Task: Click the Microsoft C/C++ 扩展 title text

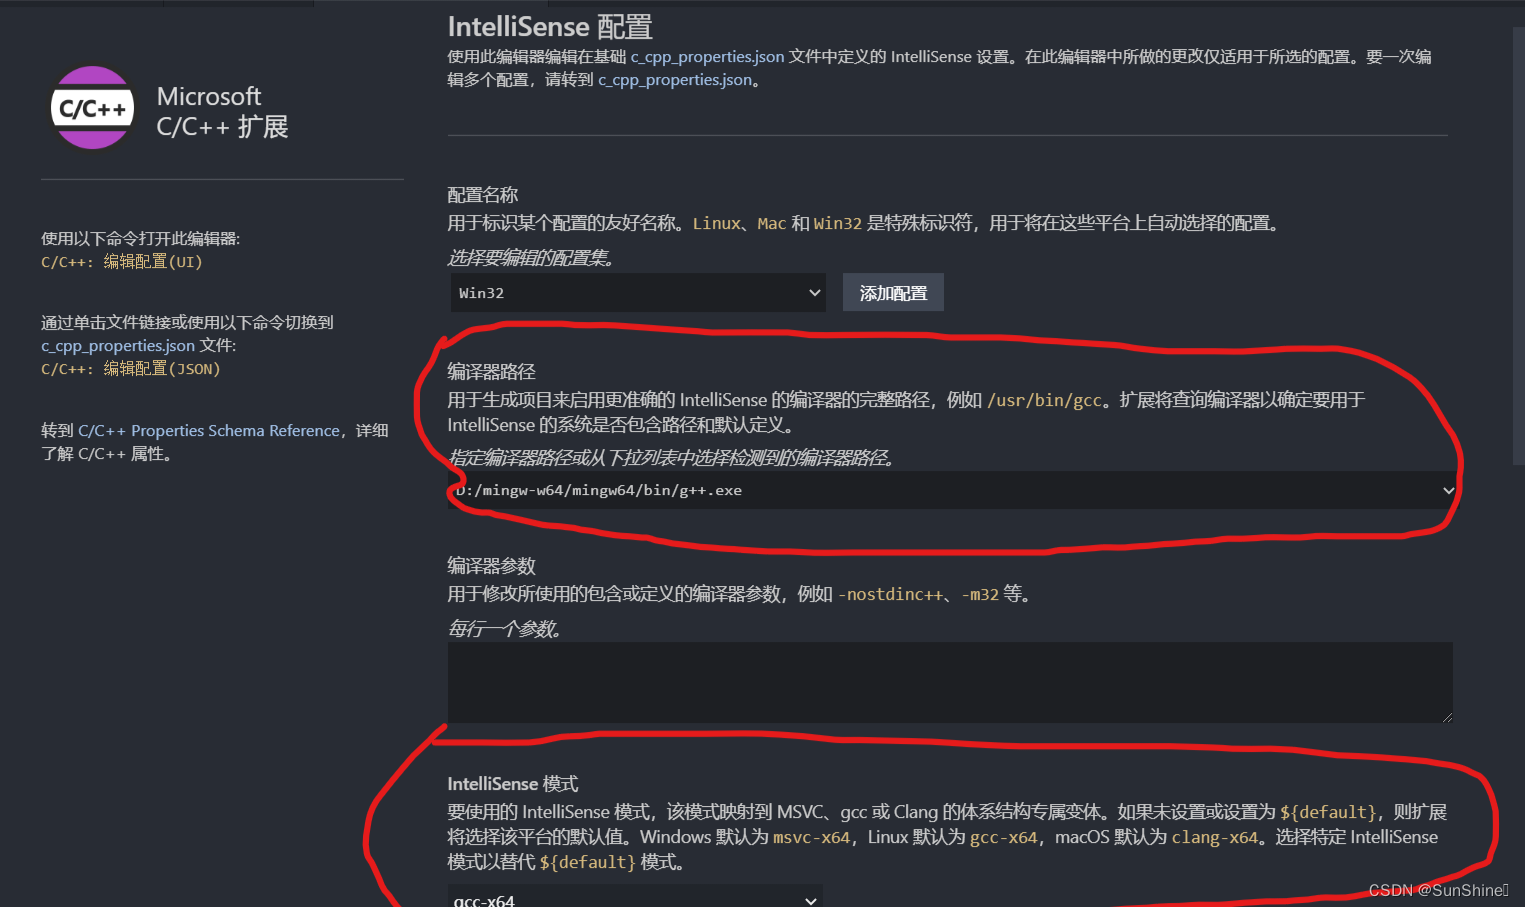Action: click(222, 111)
